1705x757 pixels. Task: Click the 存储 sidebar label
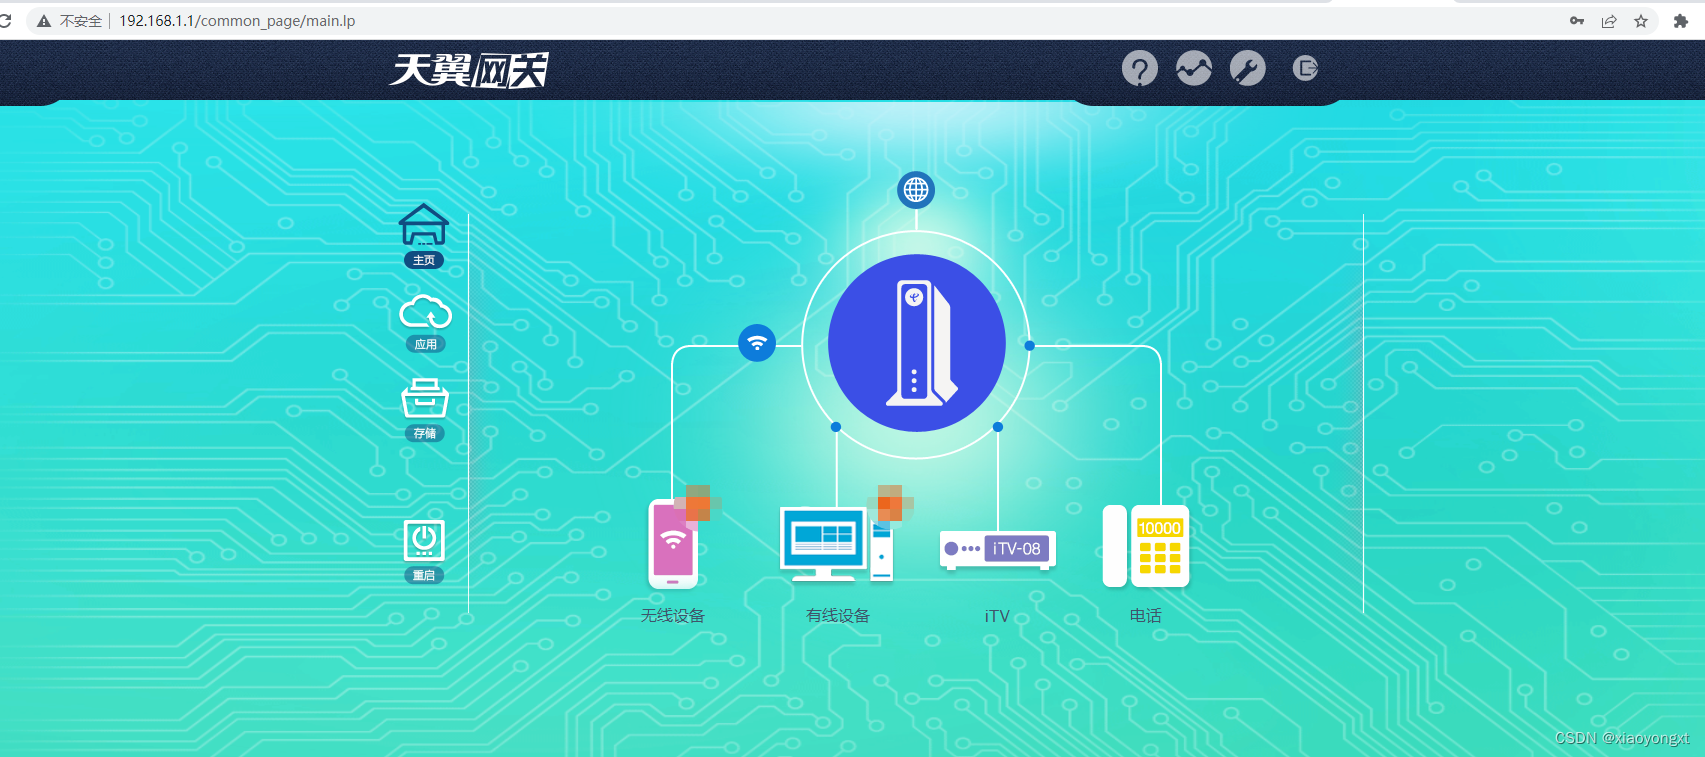tap(425, 433)
